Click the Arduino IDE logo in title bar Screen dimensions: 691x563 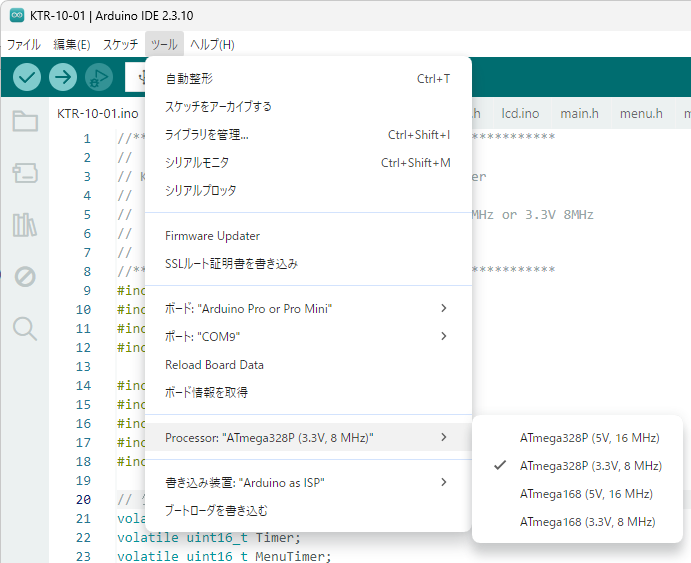17,15
